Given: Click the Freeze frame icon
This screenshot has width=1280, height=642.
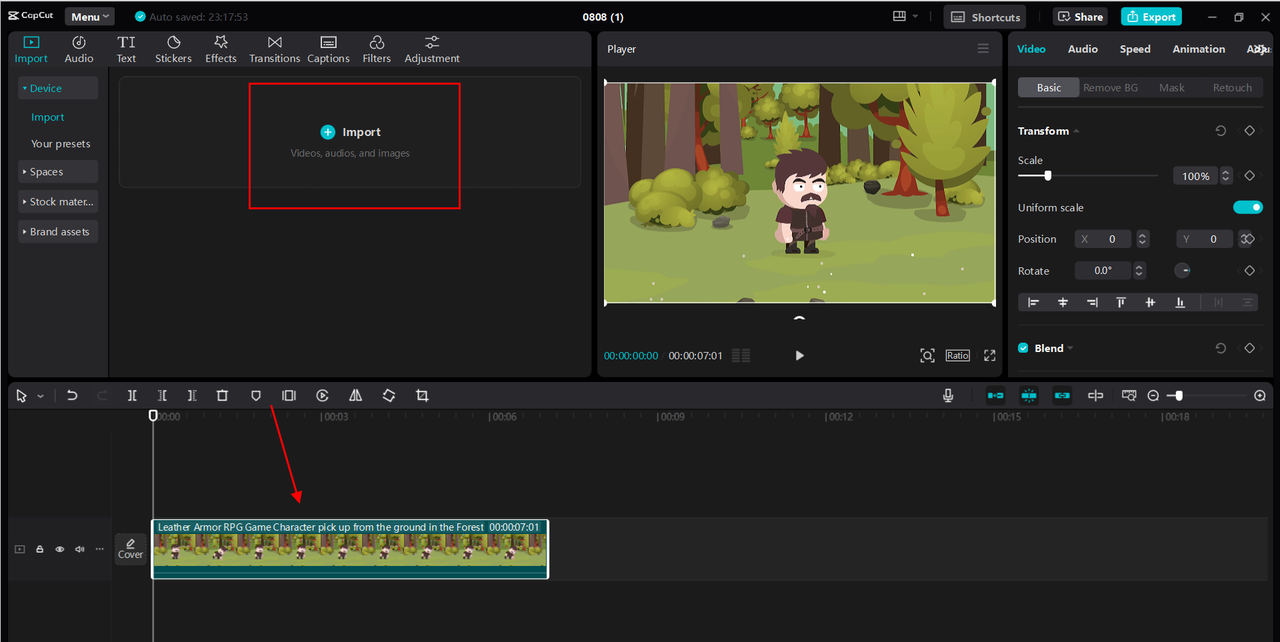Looking at the screenshot, I should (x=289, y=396).
